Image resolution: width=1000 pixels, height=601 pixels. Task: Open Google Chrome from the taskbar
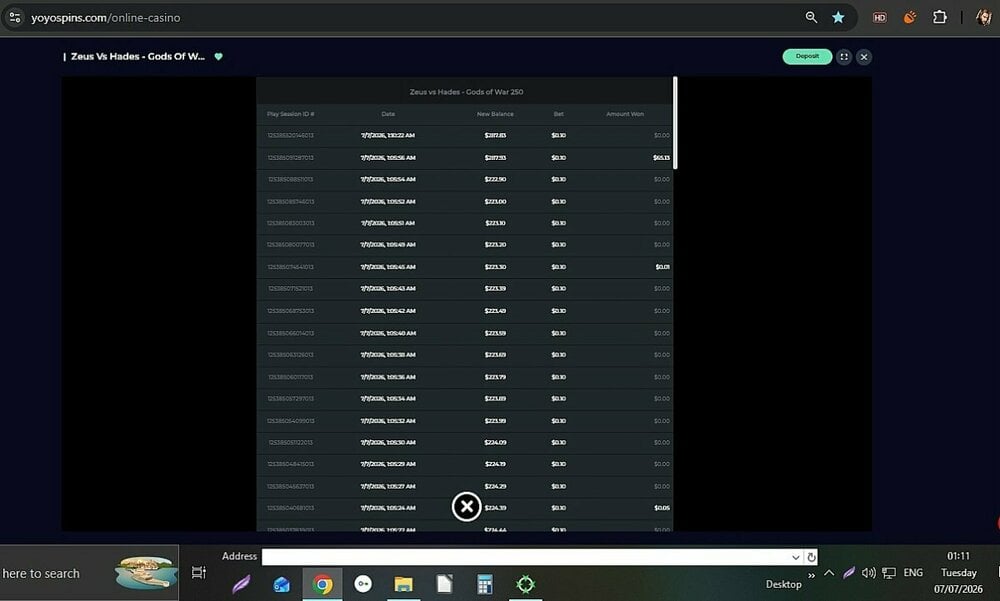322,584
